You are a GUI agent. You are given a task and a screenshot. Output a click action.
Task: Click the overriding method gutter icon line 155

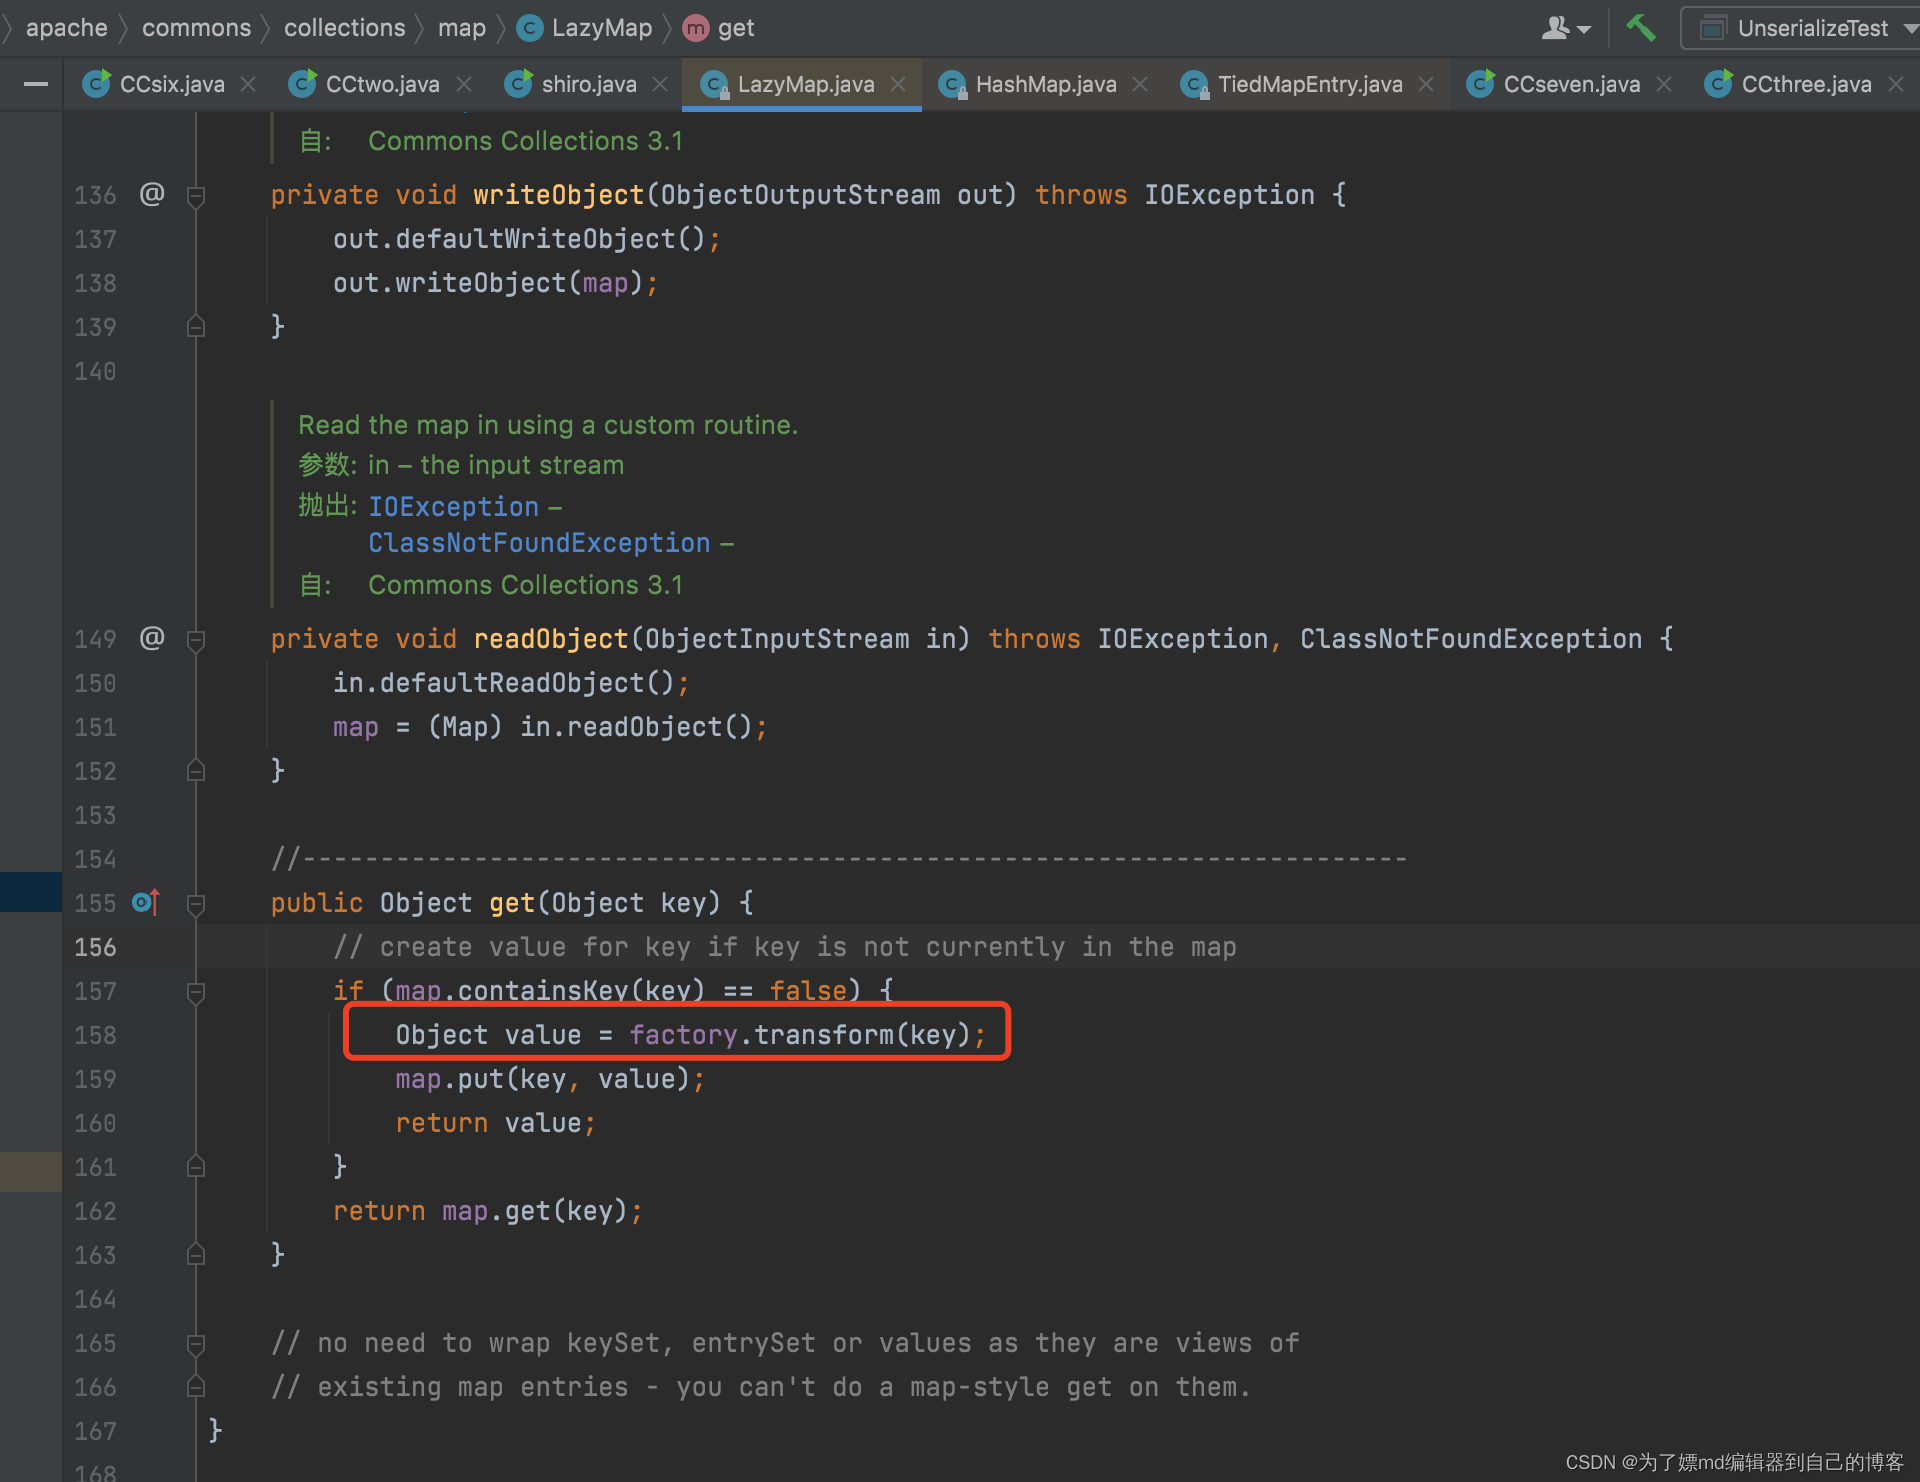(146, 902)
